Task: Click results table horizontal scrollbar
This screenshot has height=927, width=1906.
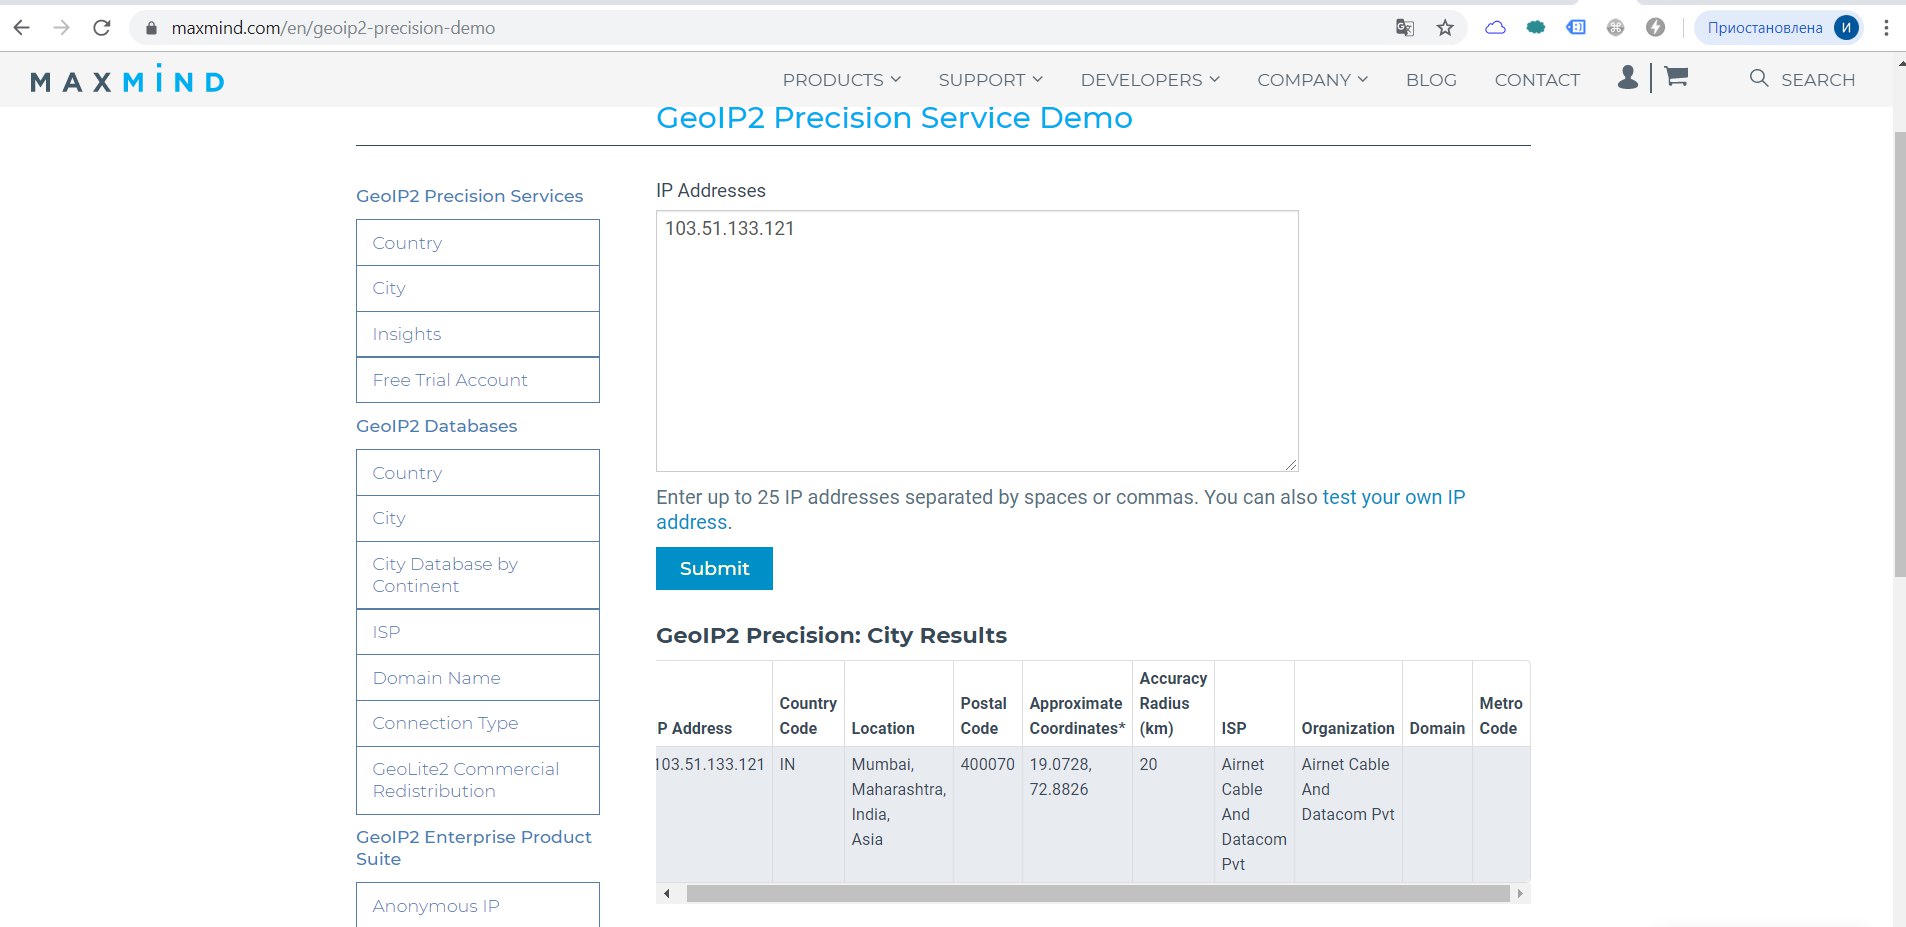Action: pos(1098,893)
